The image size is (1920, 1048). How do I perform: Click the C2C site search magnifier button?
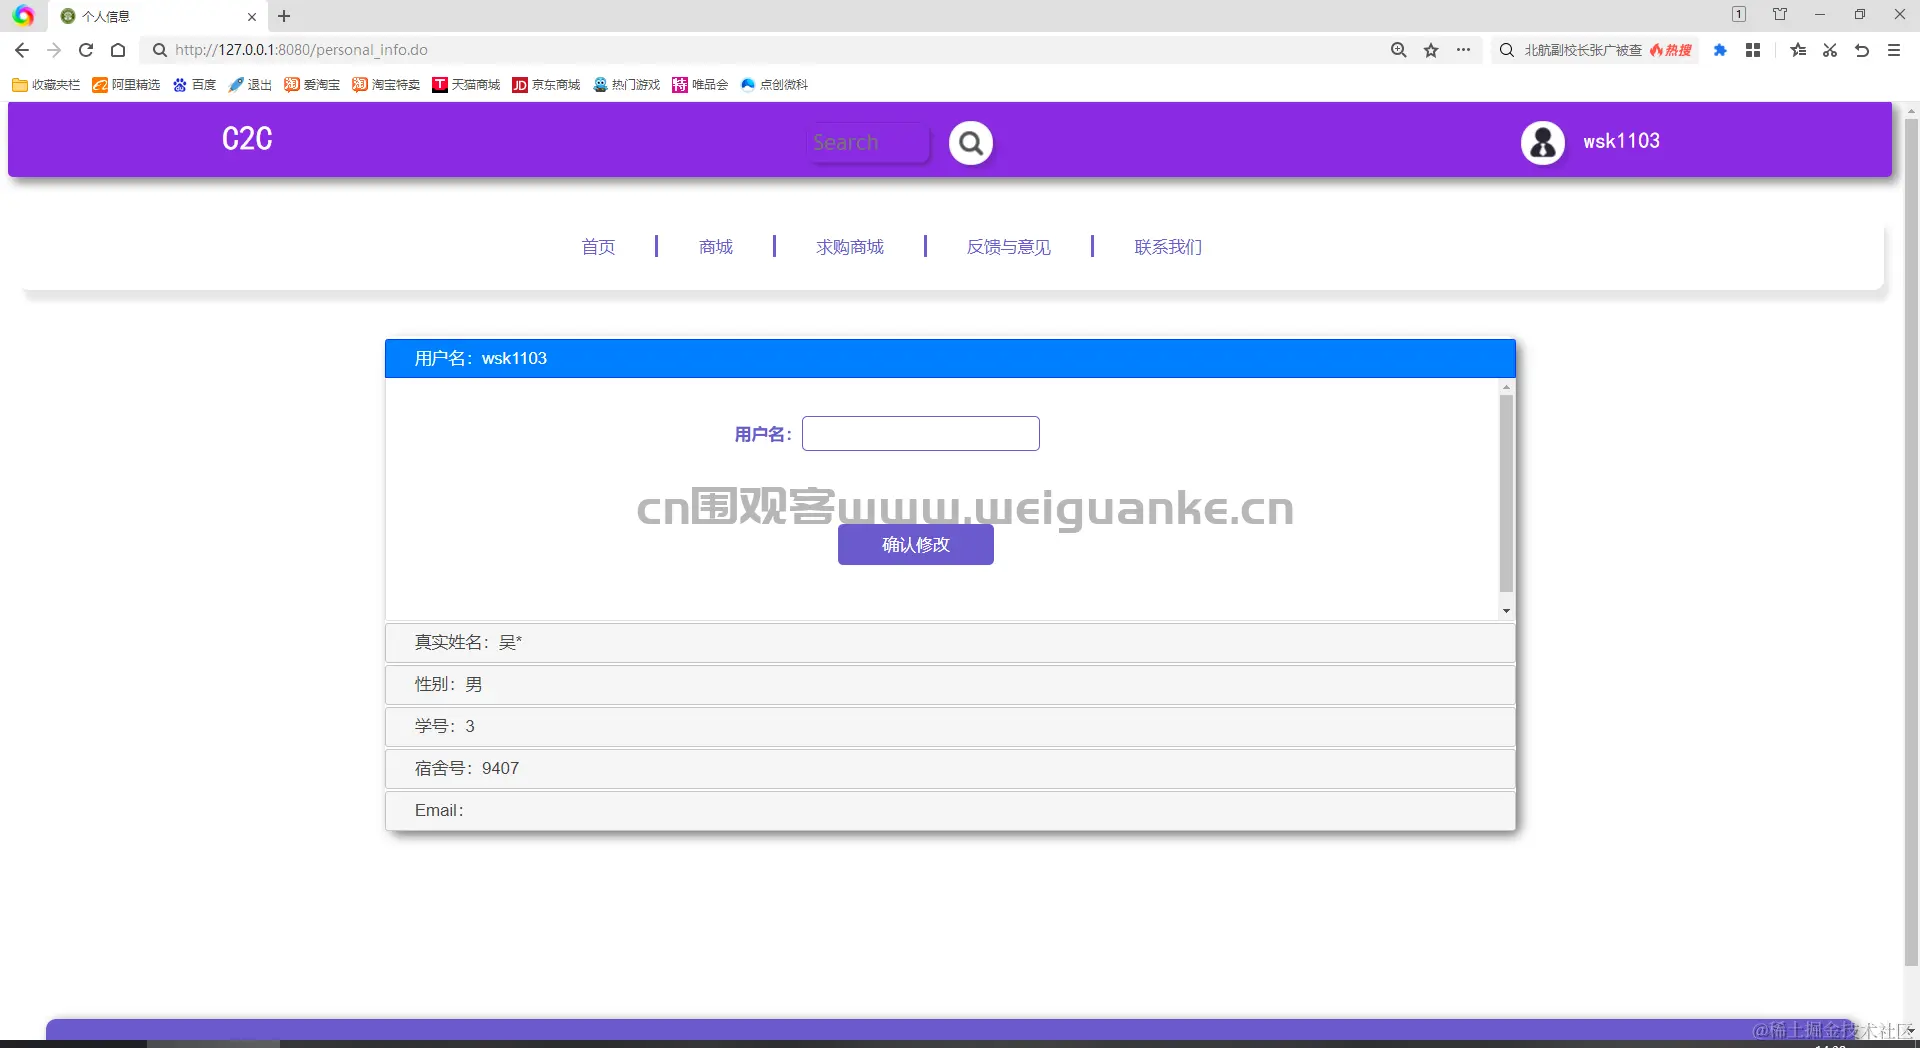pos(970,143)
